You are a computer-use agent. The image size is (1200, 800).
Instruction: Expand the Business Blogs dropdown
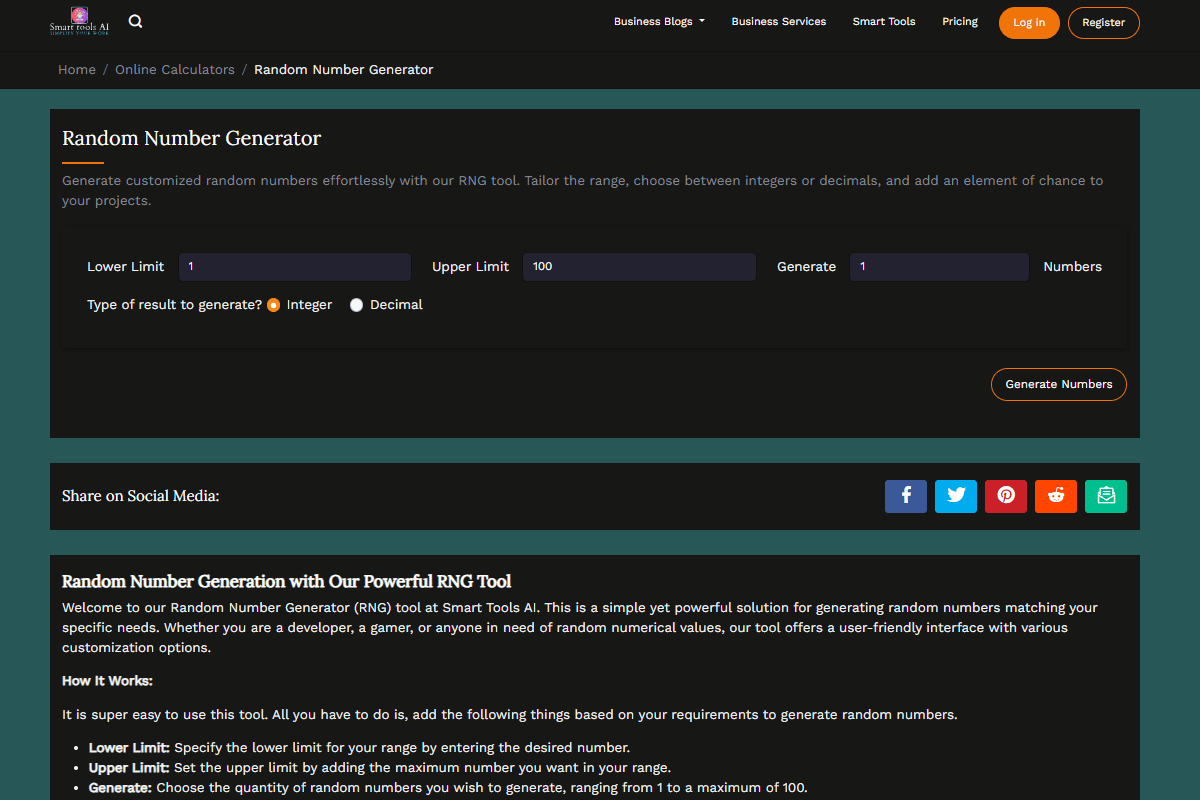659,21
